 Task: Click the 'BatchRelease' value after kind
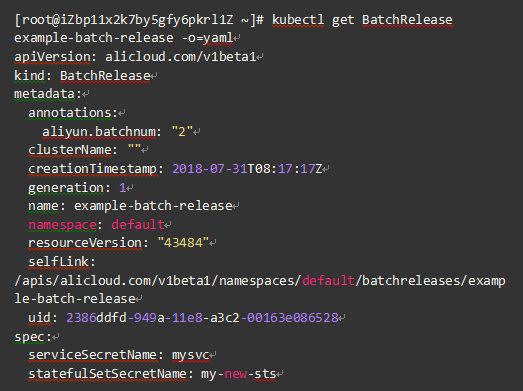point(105,75)
